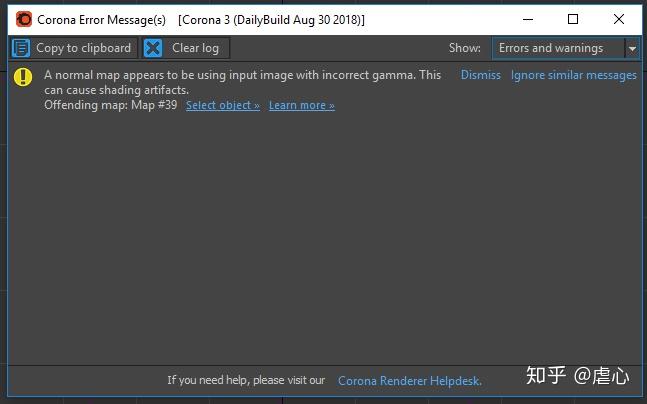Follow the Select object link
The width and height of the screenshot is (647, 404).
223,105
